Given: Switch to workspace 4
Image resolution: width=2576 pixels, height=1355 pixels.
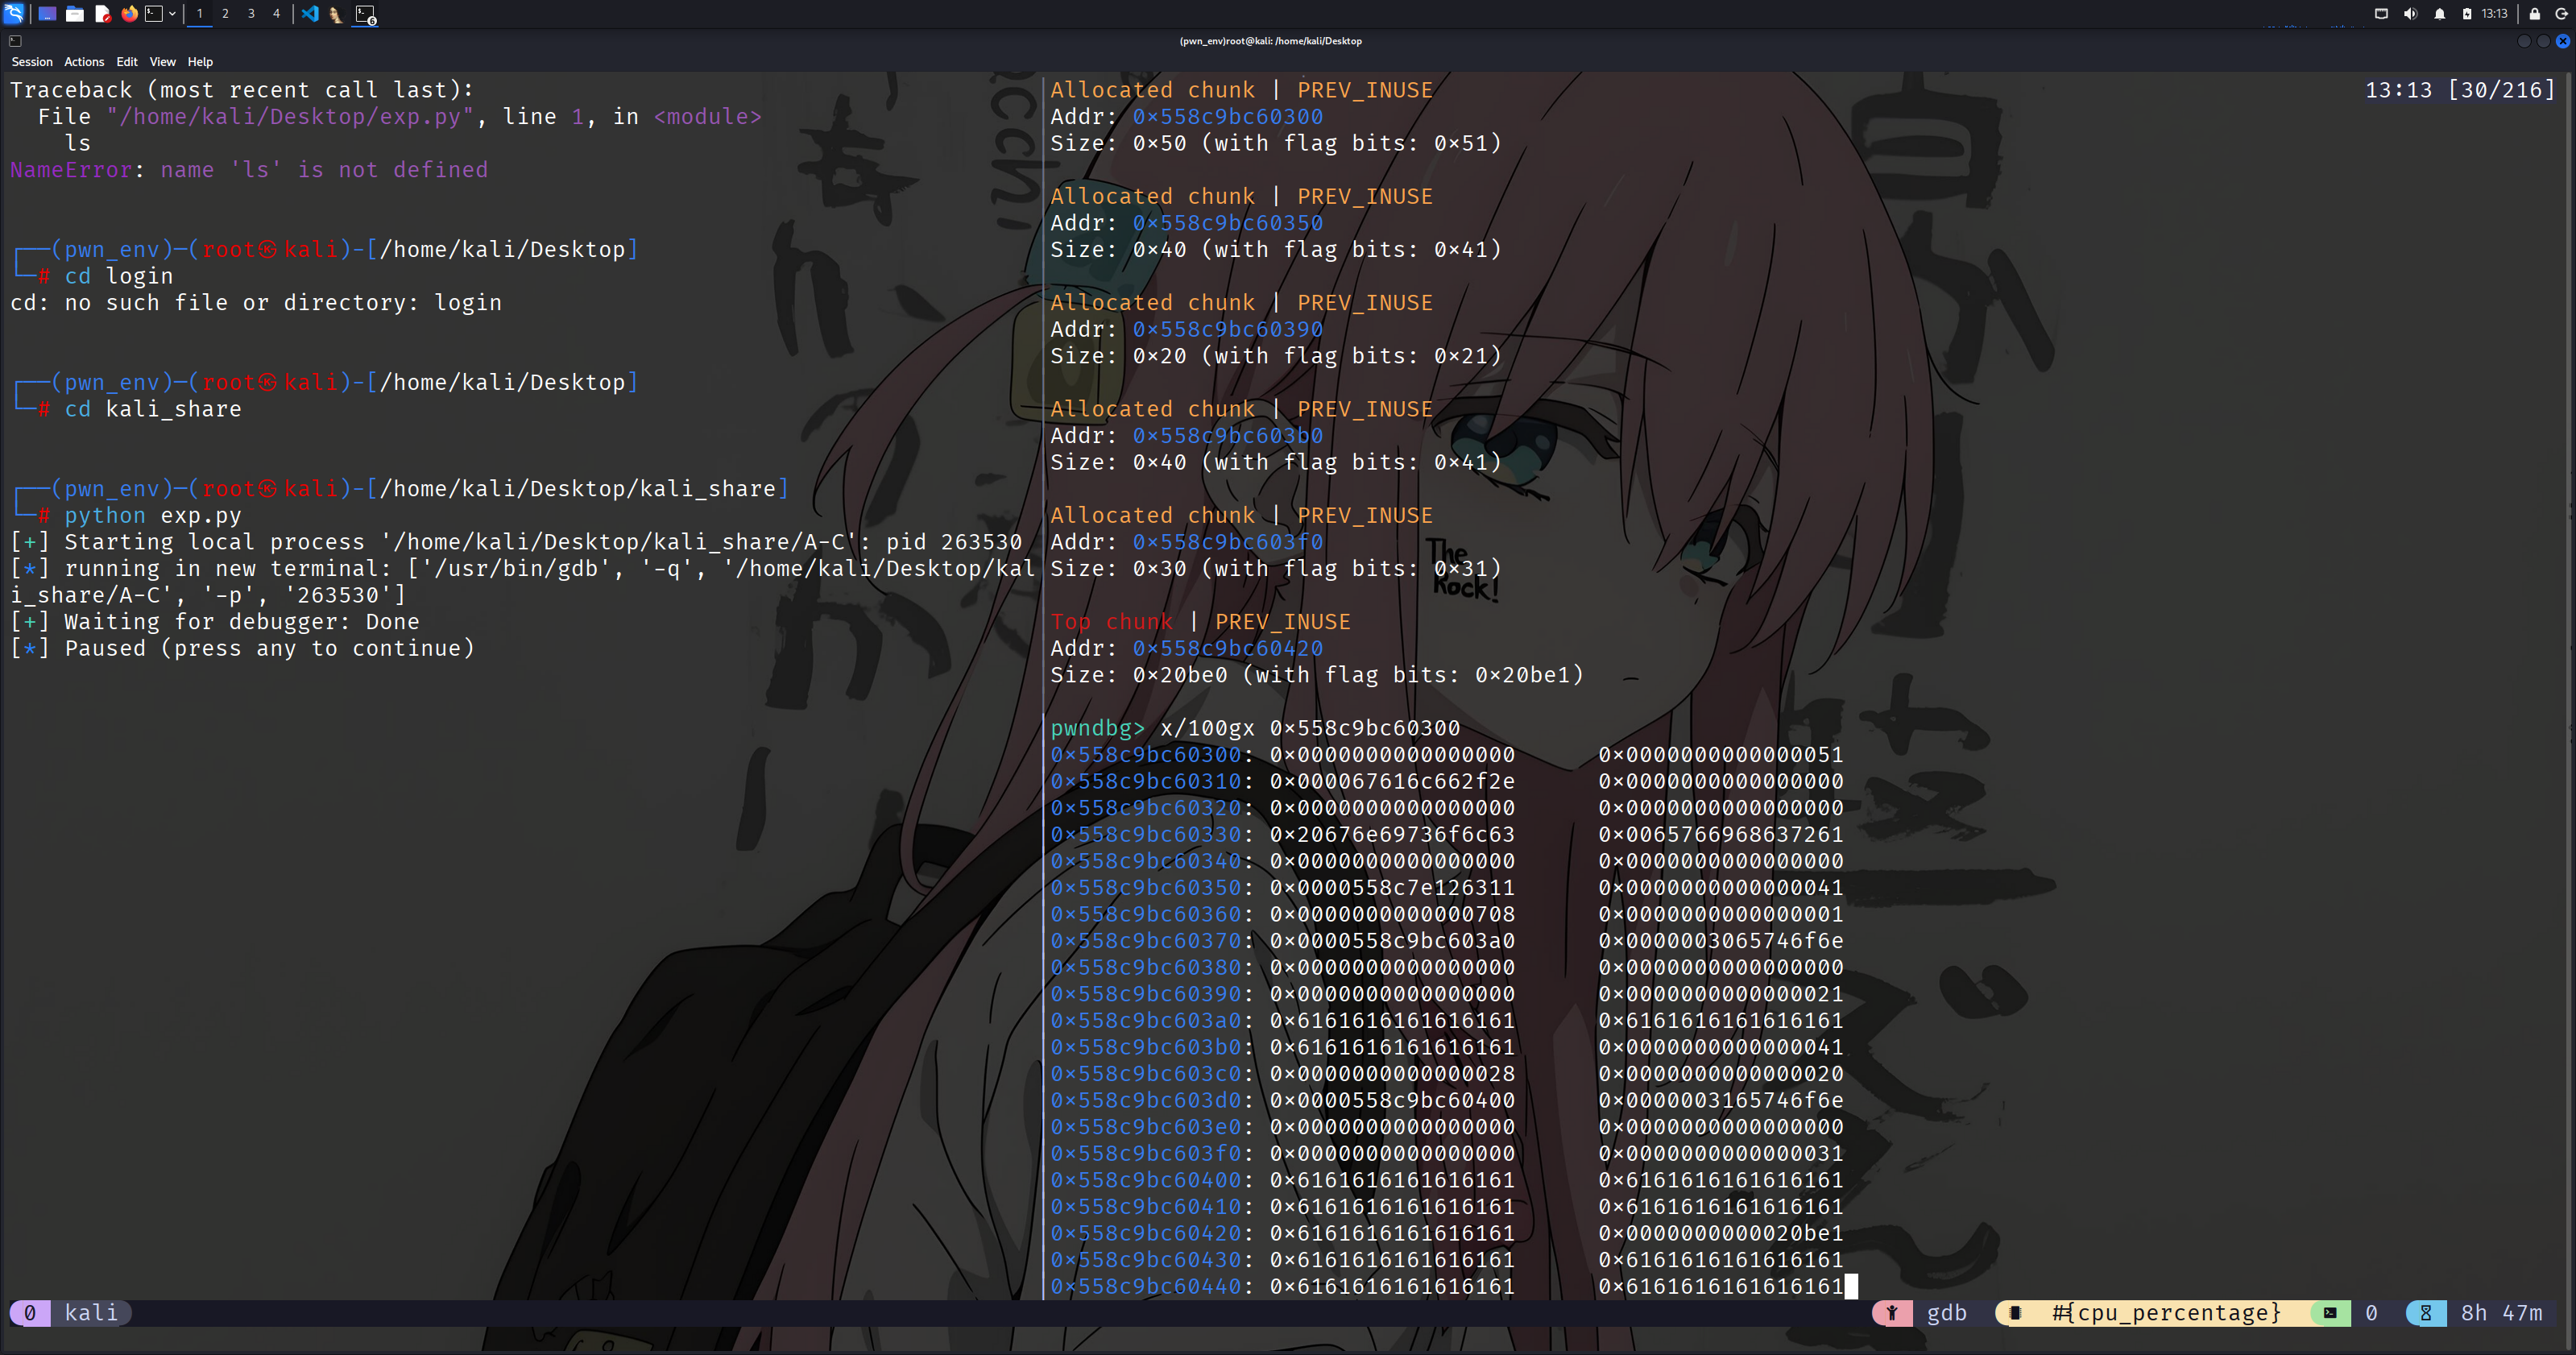Looking at the screenshot, I should pyautogui.click(x=277, y=14).
